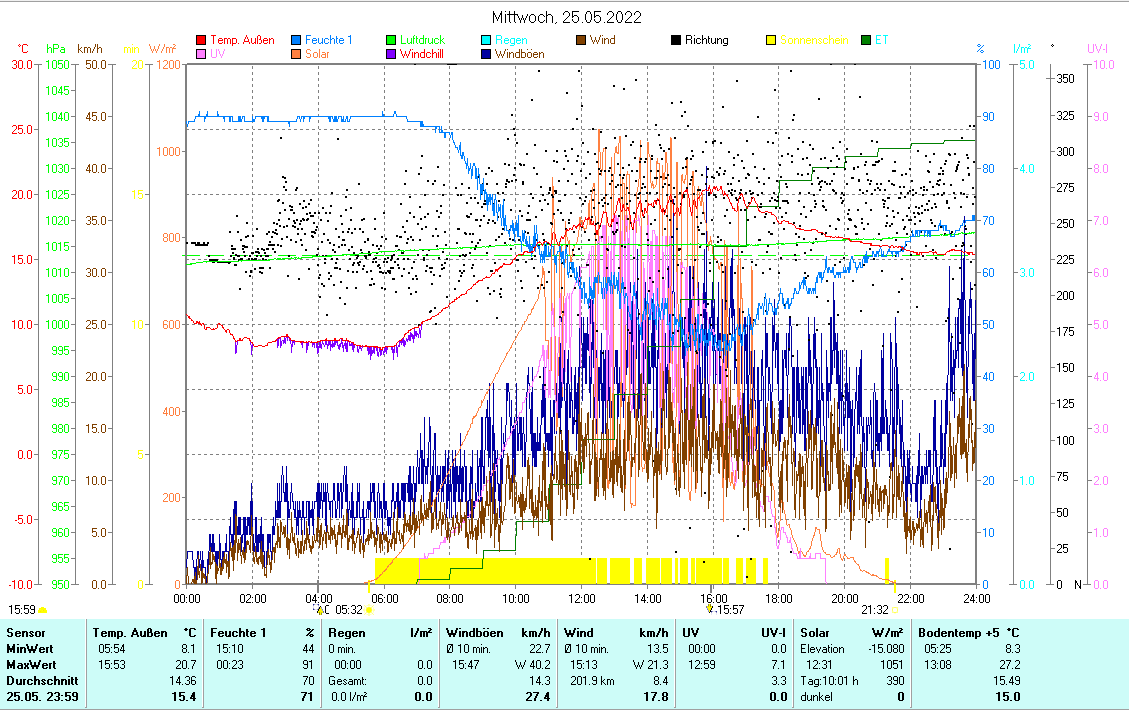
Task: Click the green Luftdruck legend square
Action: 392,41
